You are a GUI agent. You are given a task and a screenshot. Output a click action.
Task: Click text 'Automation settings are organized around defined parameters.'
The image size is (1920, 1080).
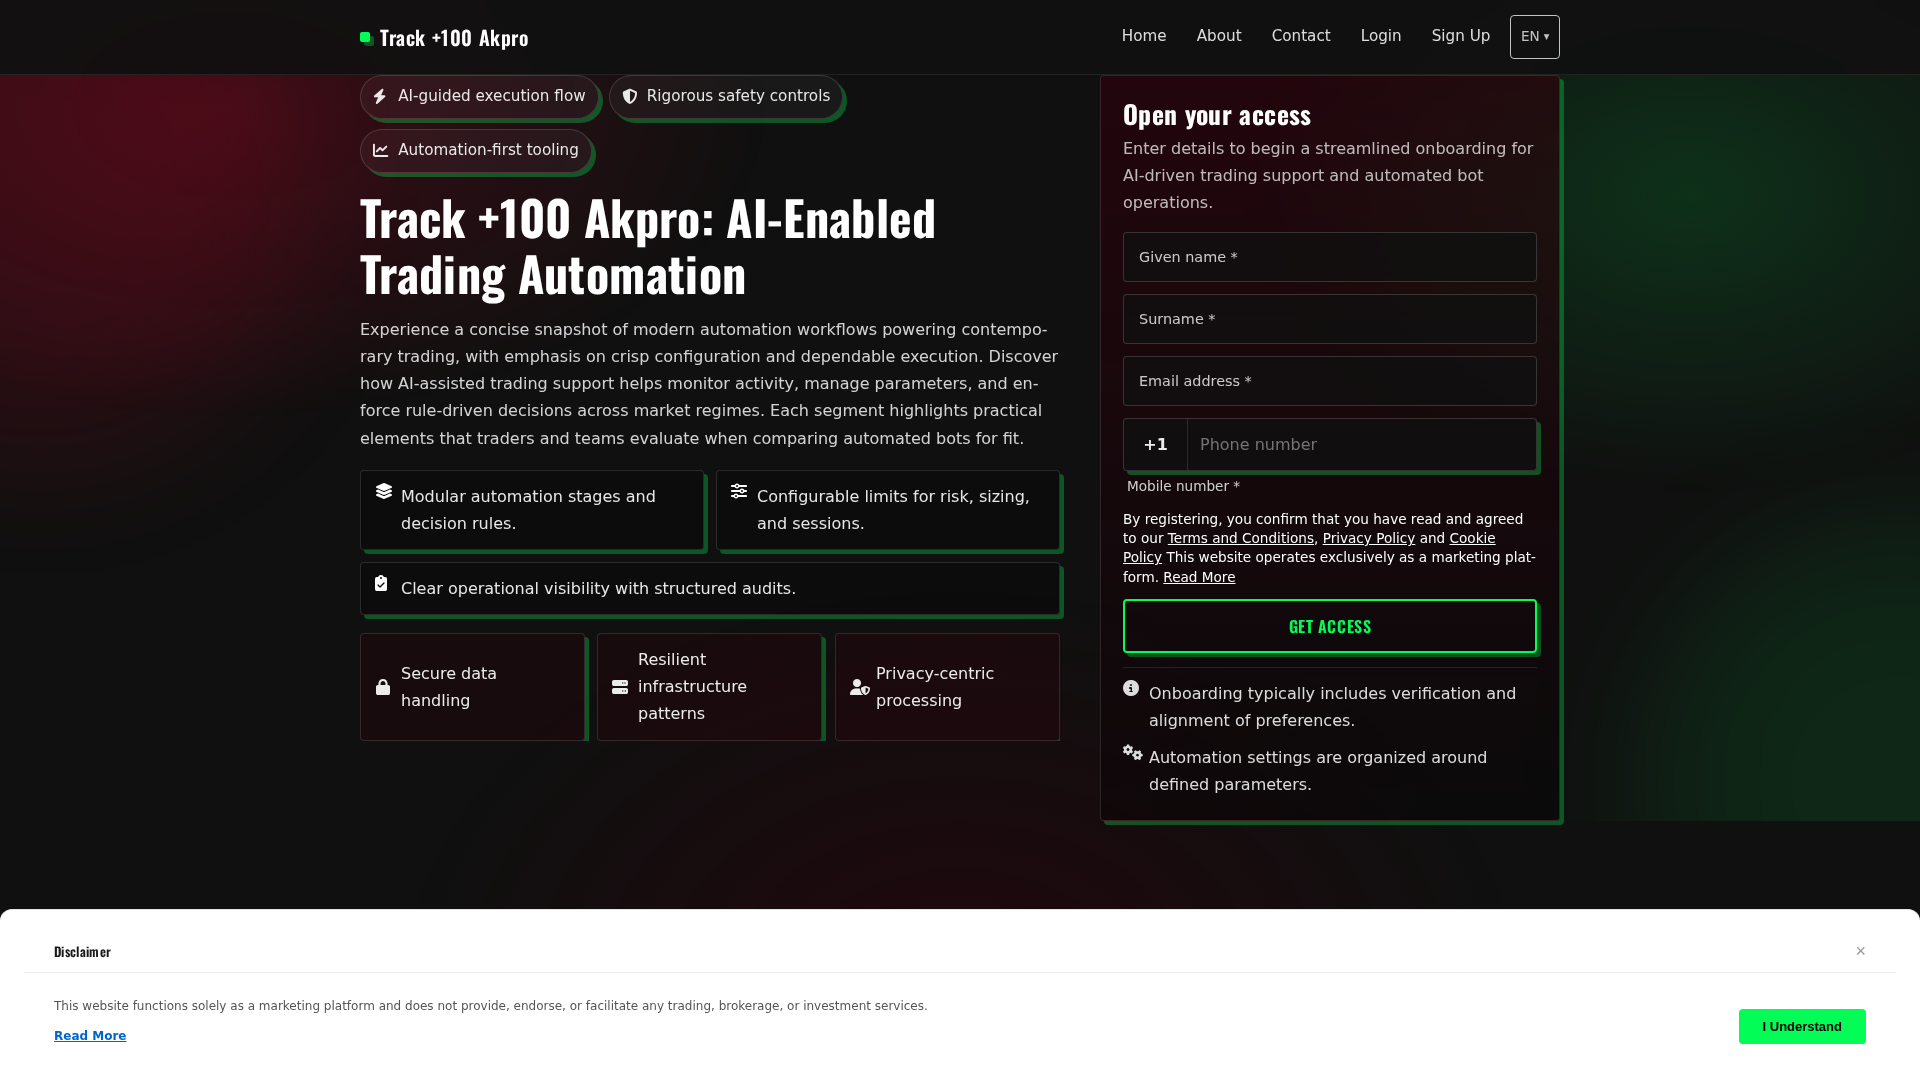tap(1318, 771)
